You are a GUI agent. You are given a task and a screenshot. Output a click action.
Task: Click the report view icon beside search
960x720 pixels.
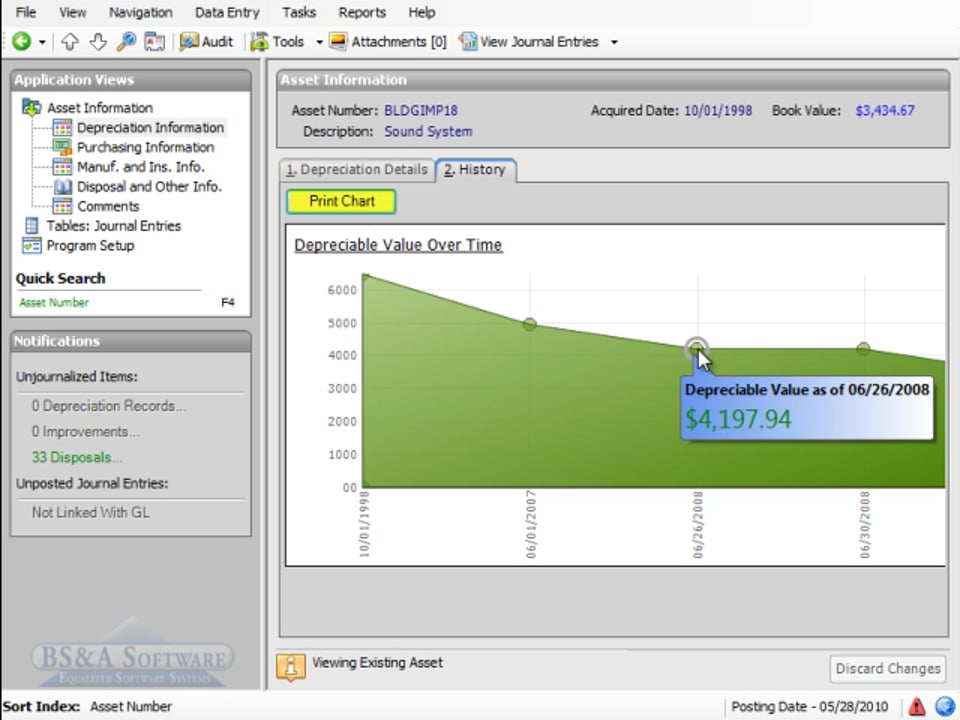point(154,42)
